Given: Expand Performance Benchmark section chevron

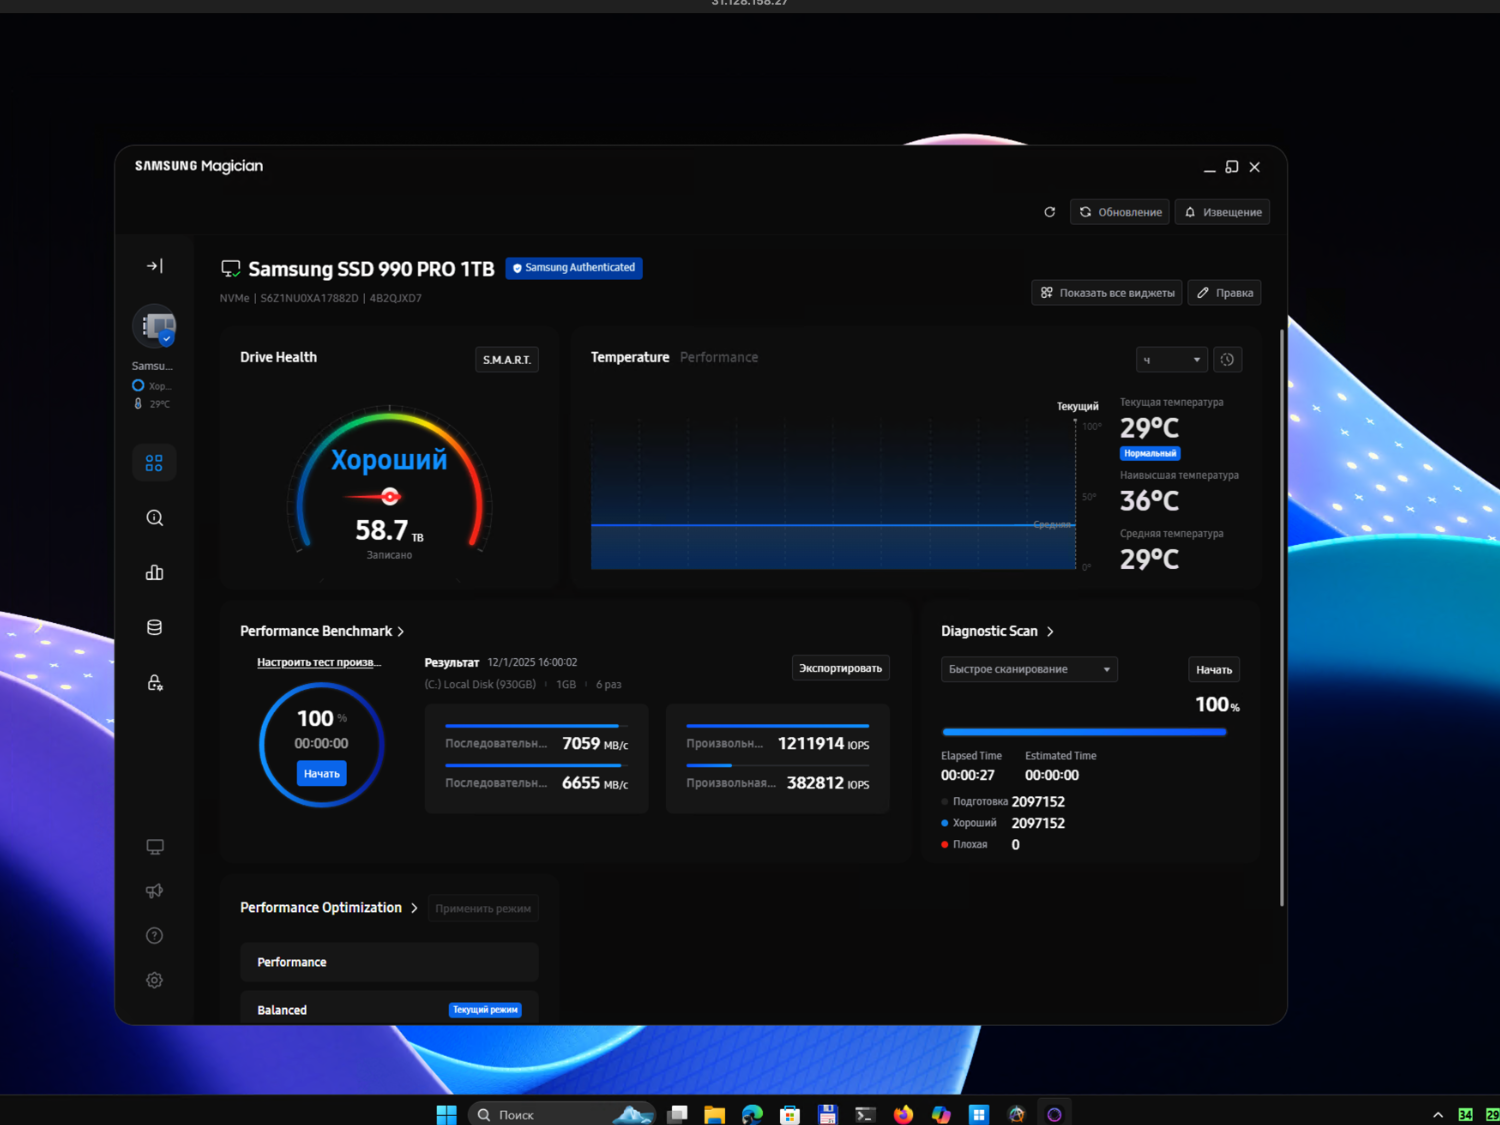Looking at the screenshot, I should pos(401,632).
